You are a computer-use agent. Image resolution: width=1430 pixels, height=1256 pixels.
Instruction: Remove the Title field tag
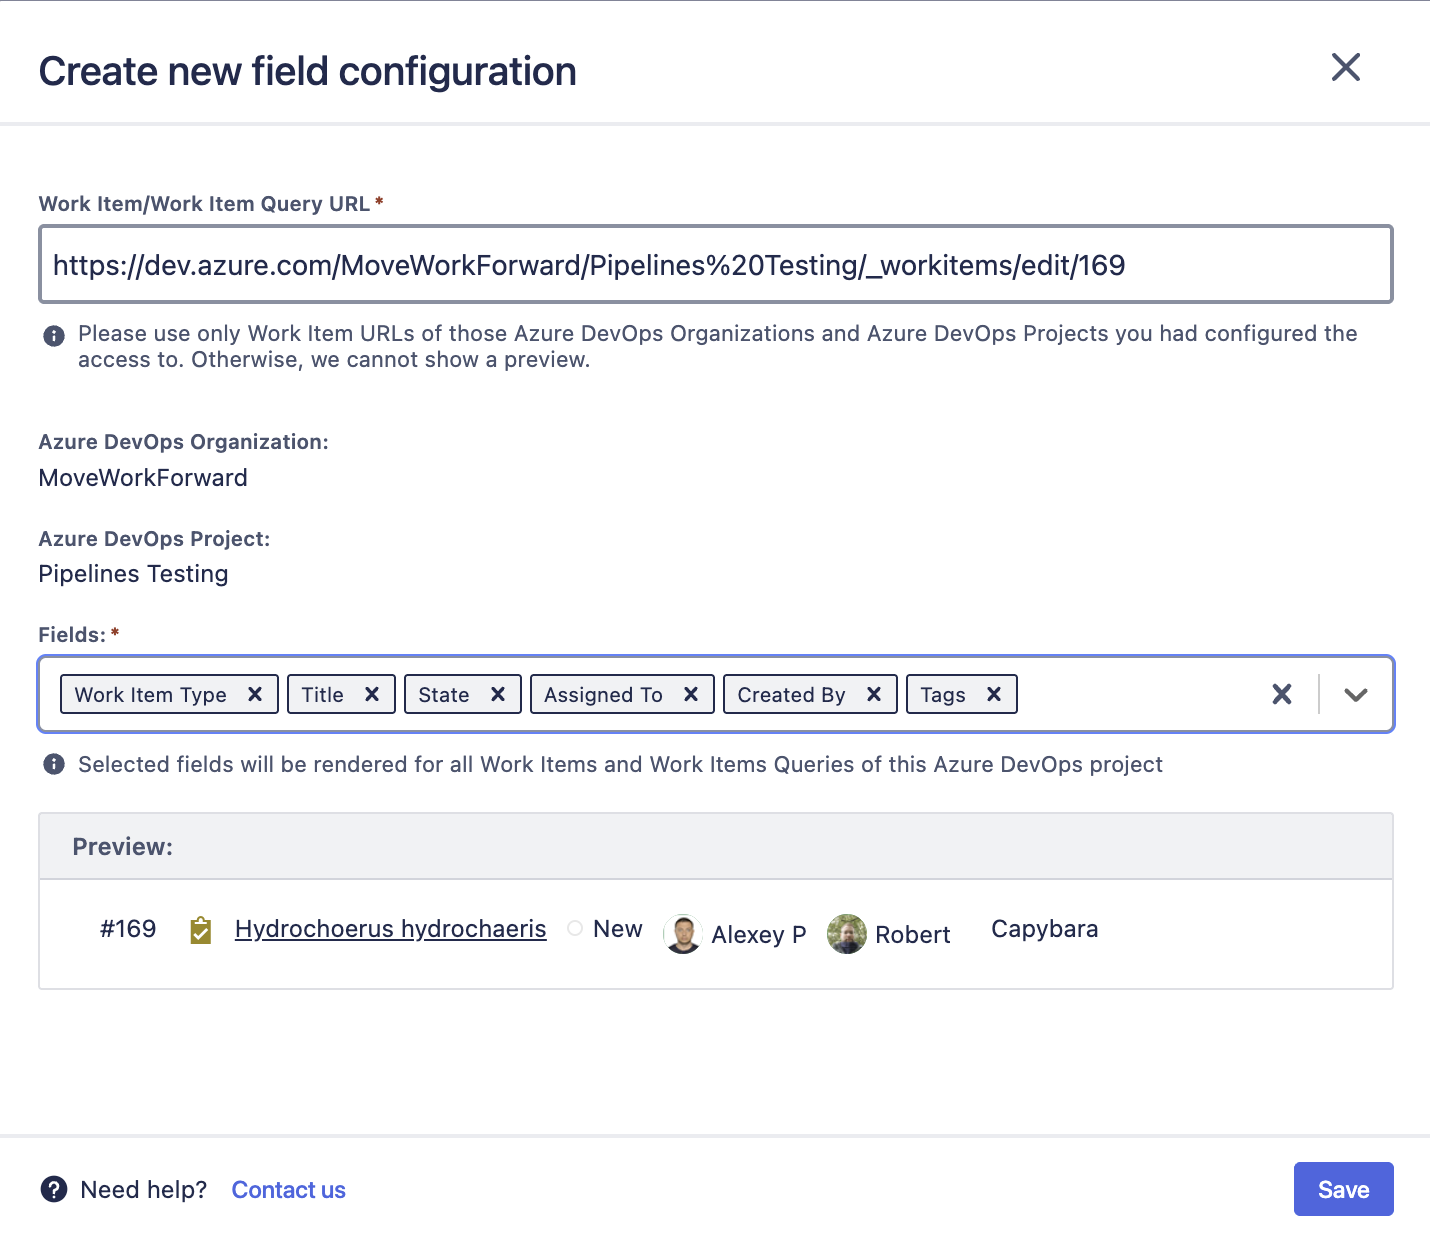coord(372,694)
